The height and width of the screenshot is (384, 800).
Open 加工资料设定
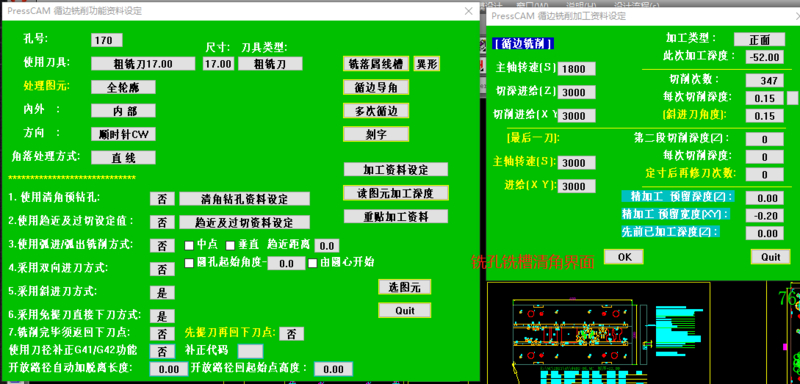click(396, 169)
